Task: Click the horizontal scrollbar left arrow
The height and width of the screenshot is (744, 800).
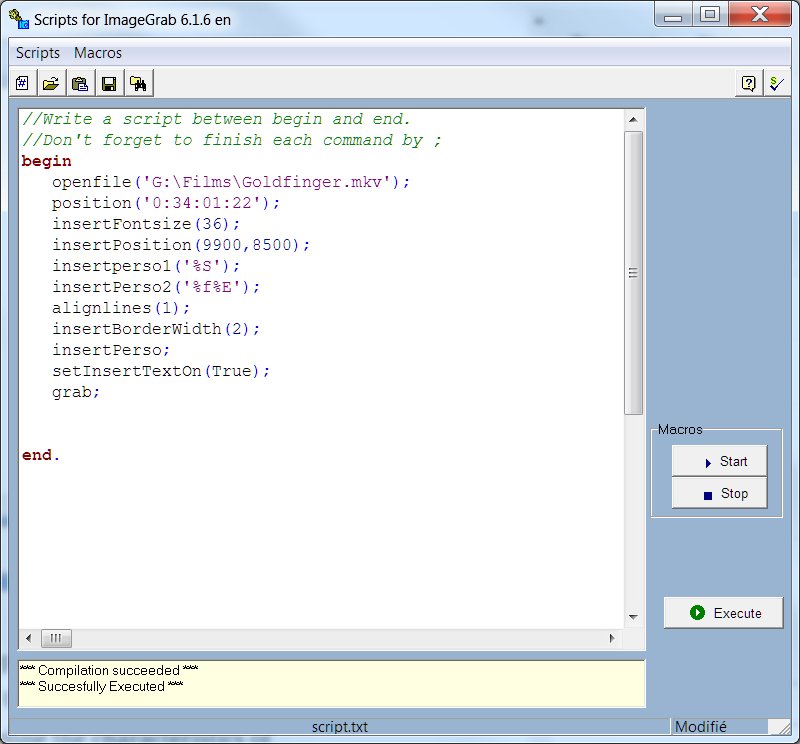Action: (x=29, y=638)
